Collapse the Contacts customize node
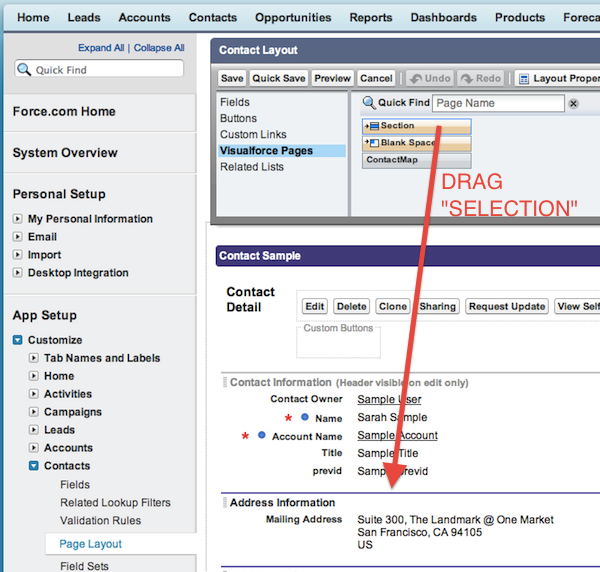600x572 pixels. coord(34,466)
